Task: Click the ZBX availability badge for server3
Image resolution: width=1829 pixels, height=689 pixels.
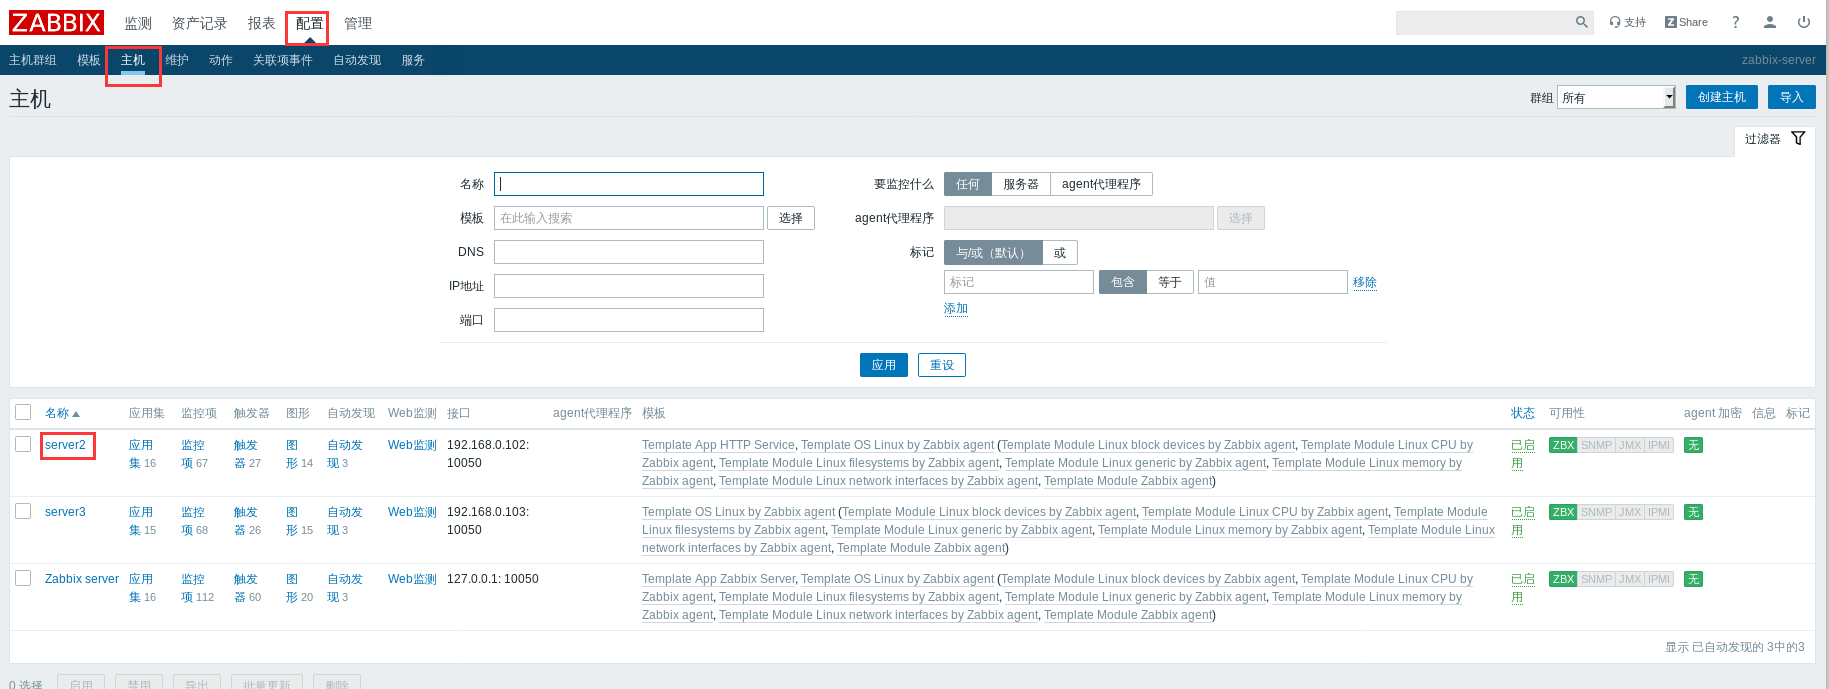Action: pos(1563,512)
